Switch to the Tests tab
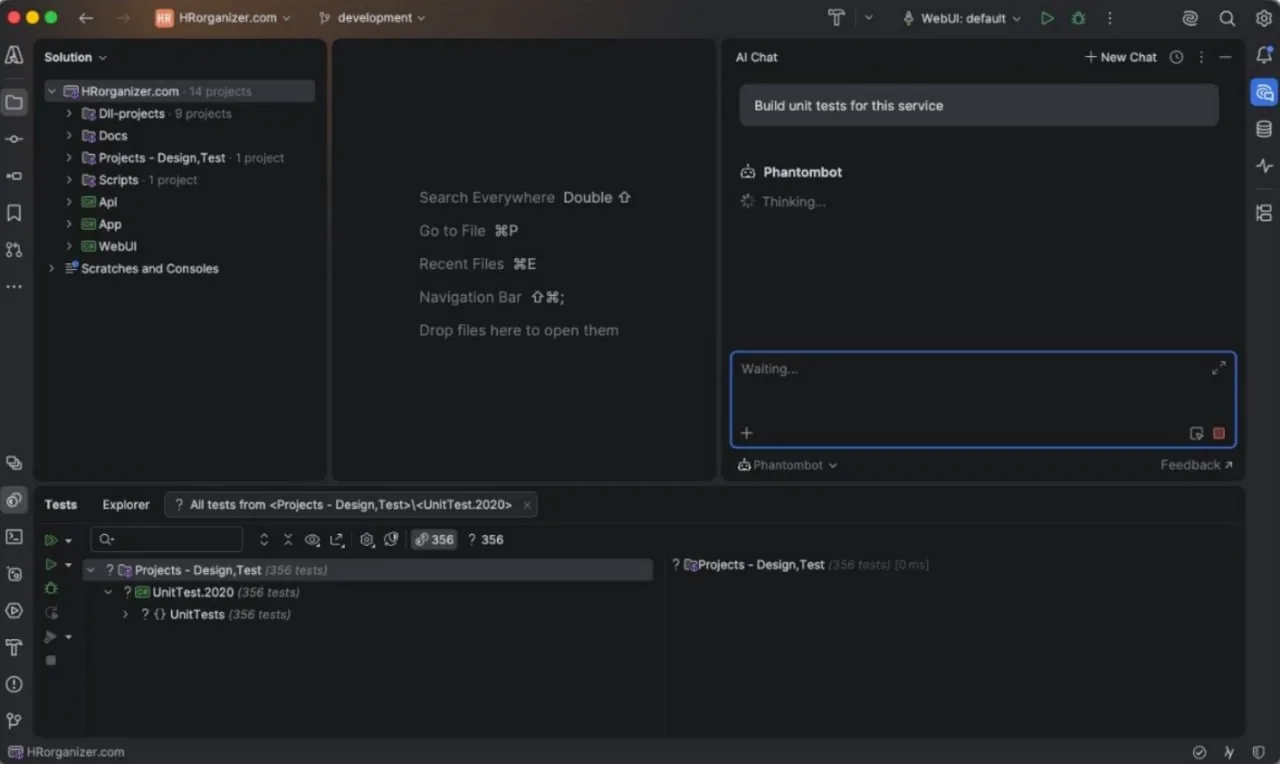 pyautogui.click(x=60, y=505)
